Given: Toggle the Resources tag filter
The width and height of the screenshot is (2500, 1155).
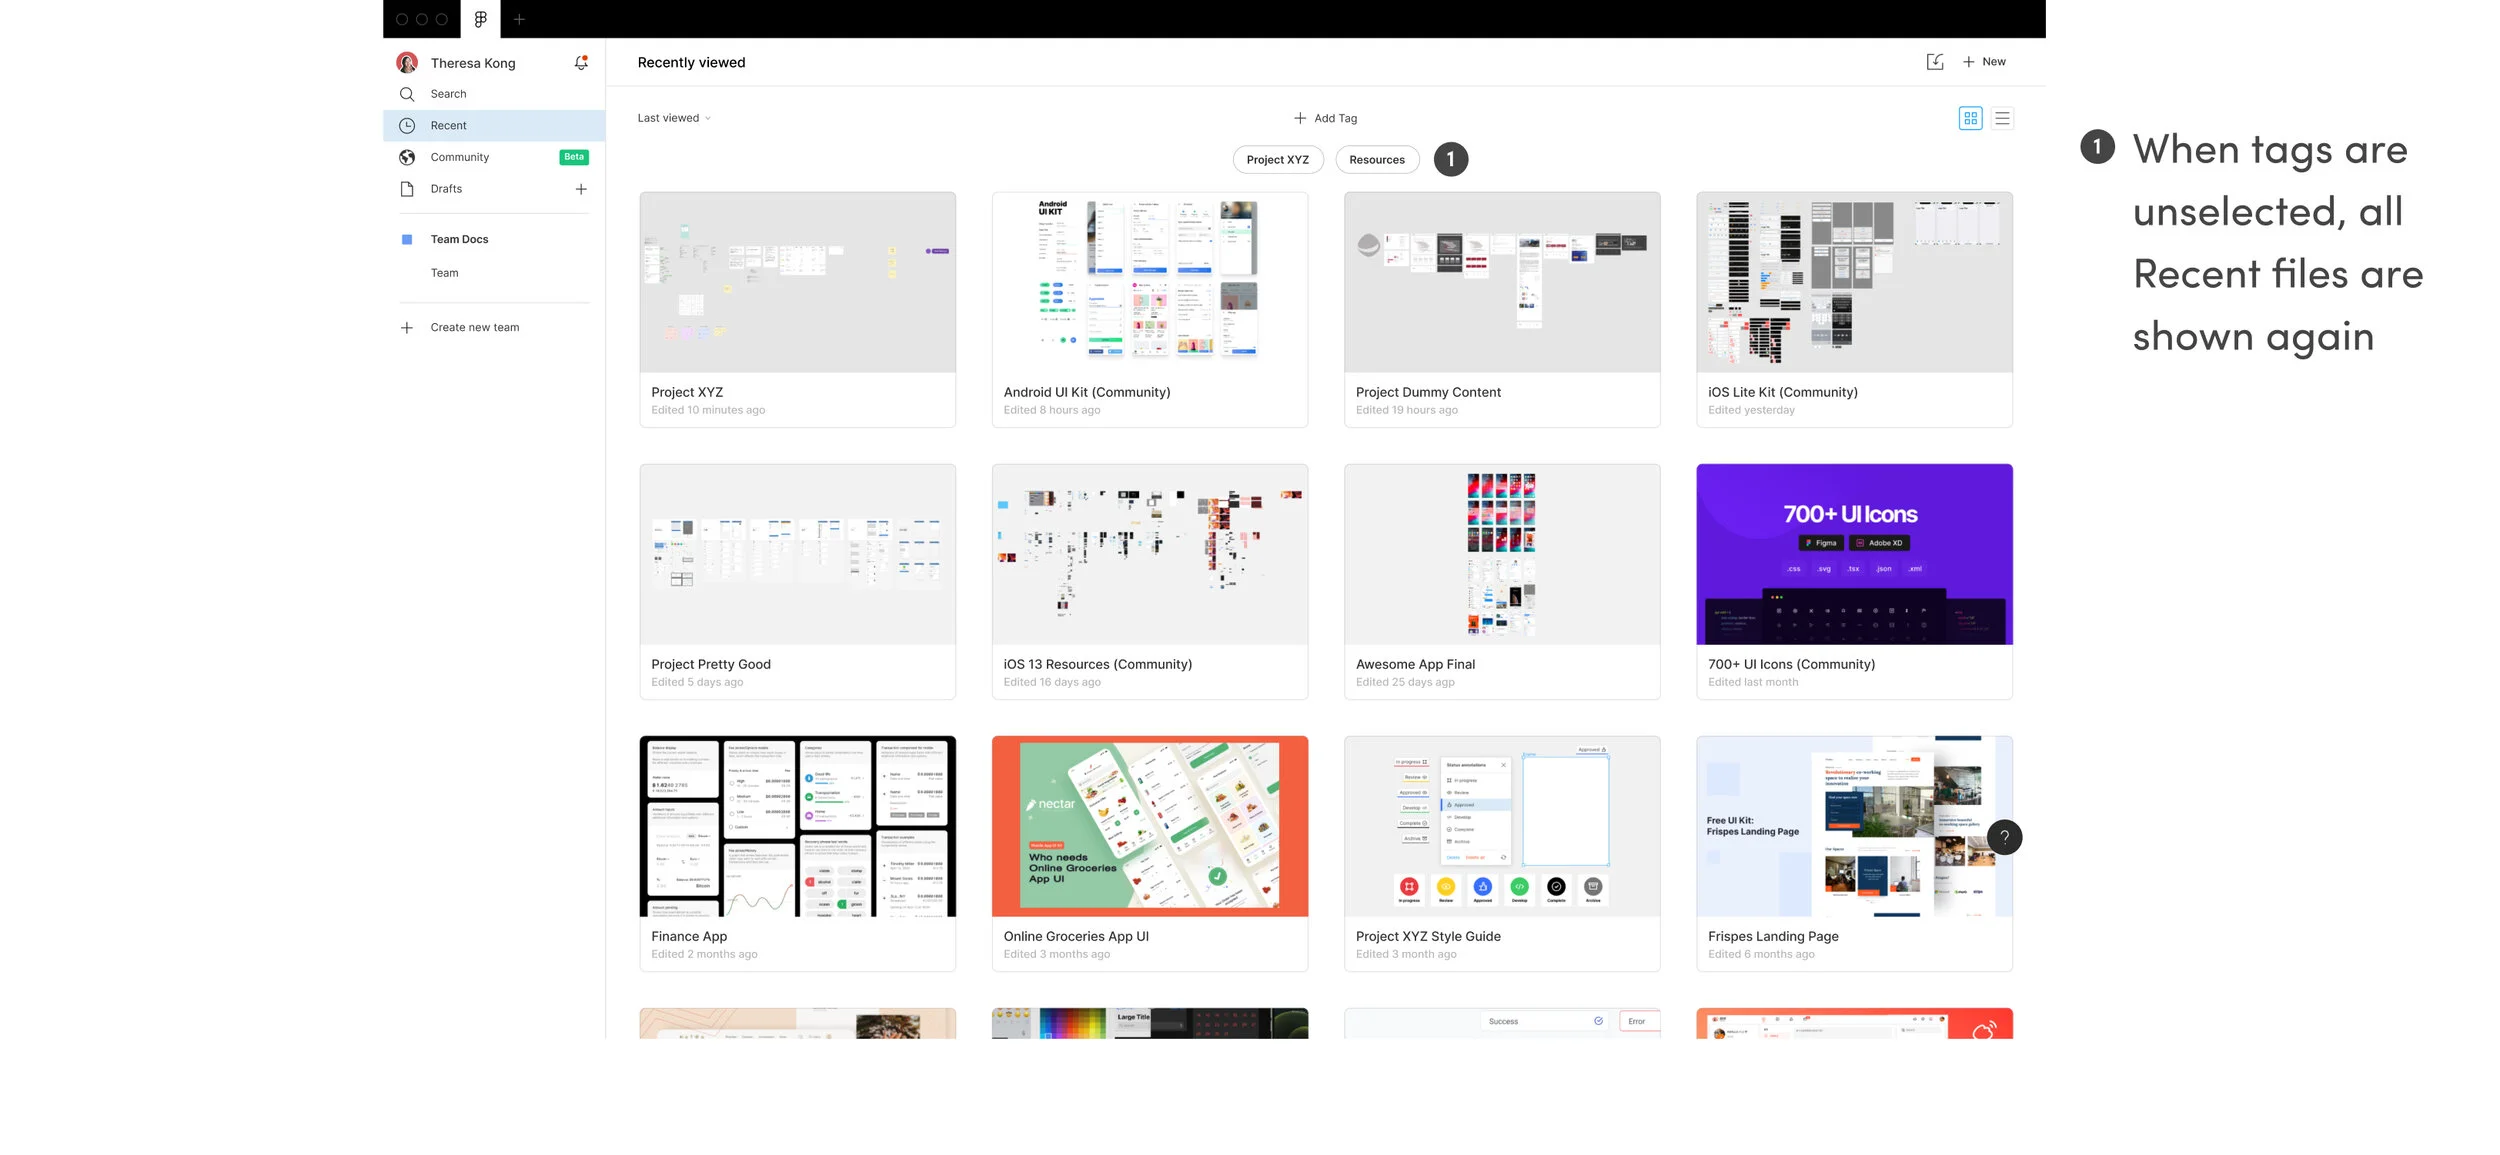Looking at the screenshot, I should (1376, 160).
